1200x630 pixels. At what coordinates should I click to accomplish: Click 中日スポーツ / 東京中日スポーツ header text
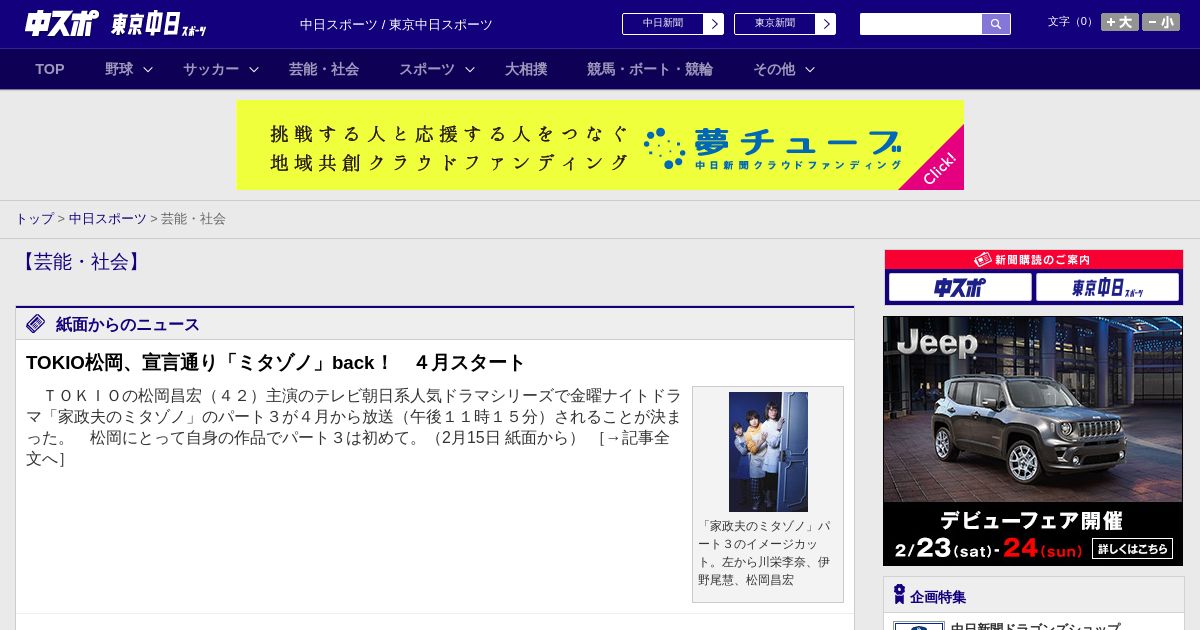tap(396, 24)
